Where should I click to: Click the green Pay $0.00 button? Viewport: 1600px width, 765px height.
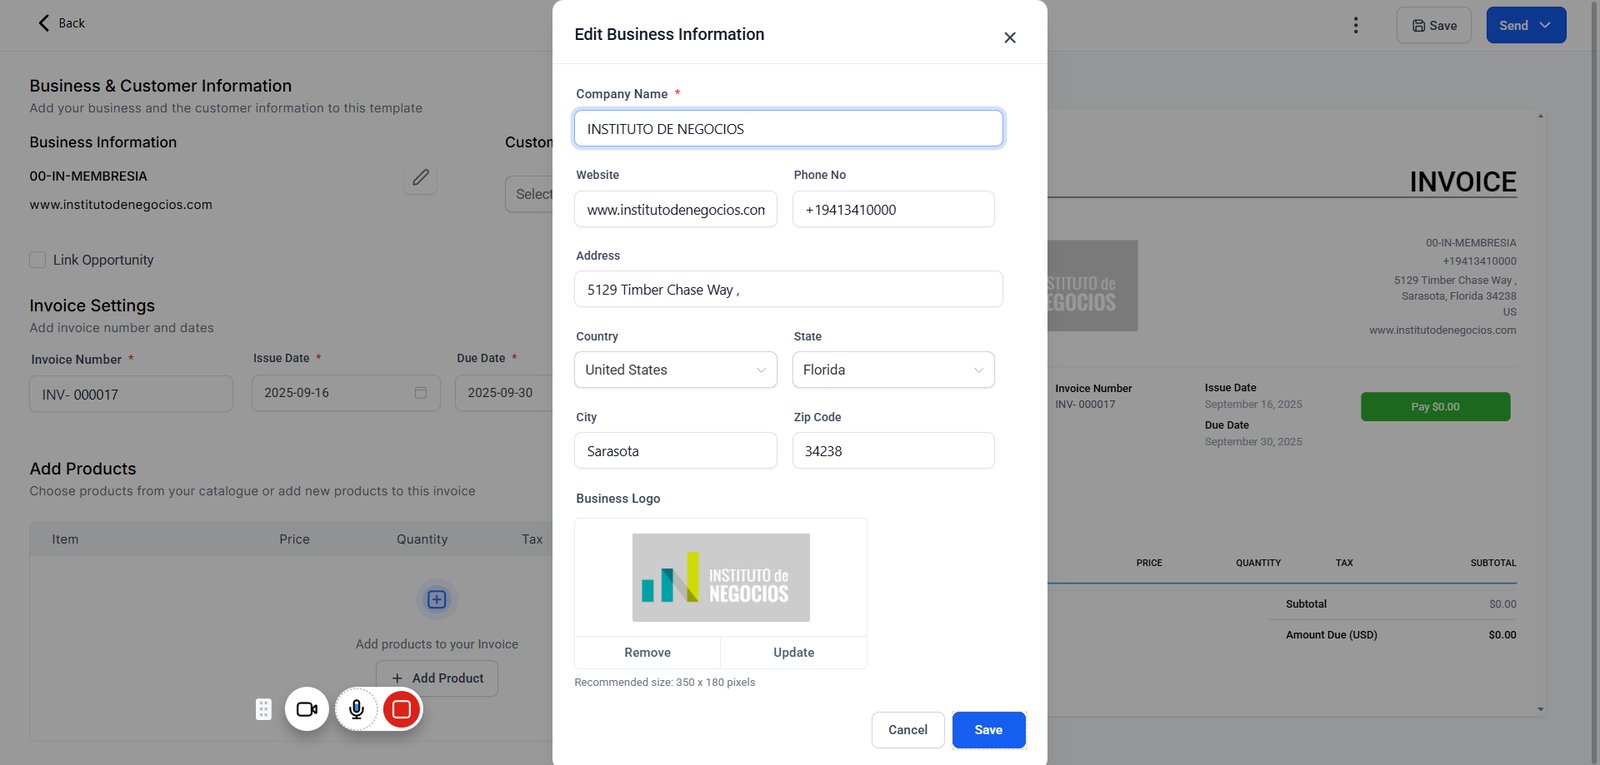pyautogui.click(x=1436, y=407)
